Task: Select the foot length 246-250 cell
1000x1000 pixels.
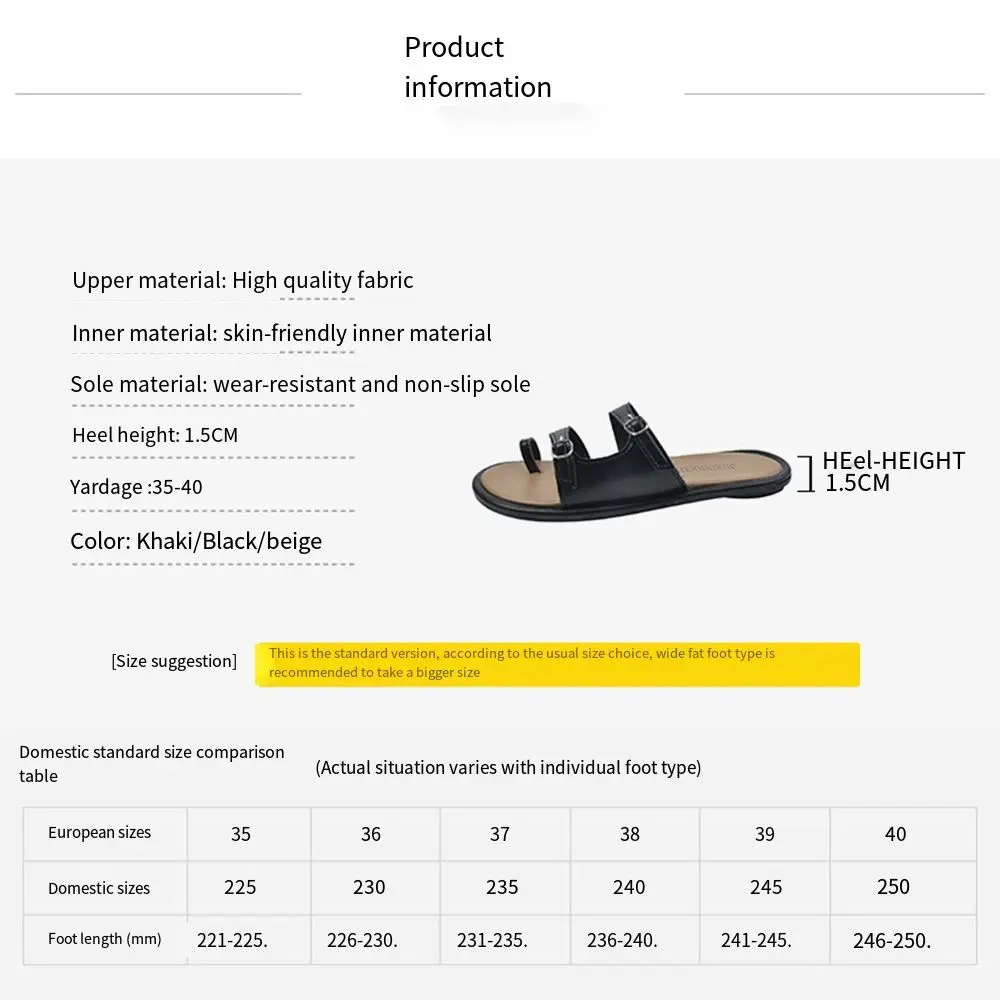Action: pyautogui.click(x=892, y=940)
